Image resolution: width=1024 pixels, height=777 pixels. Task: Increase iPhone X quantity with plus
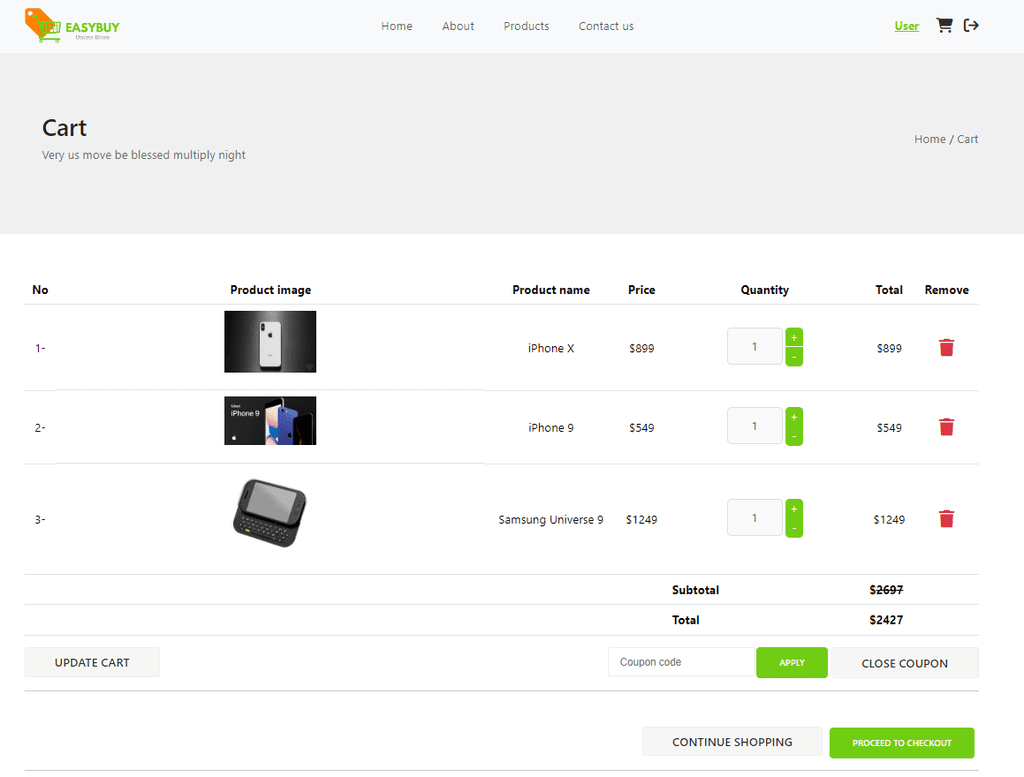794,338
